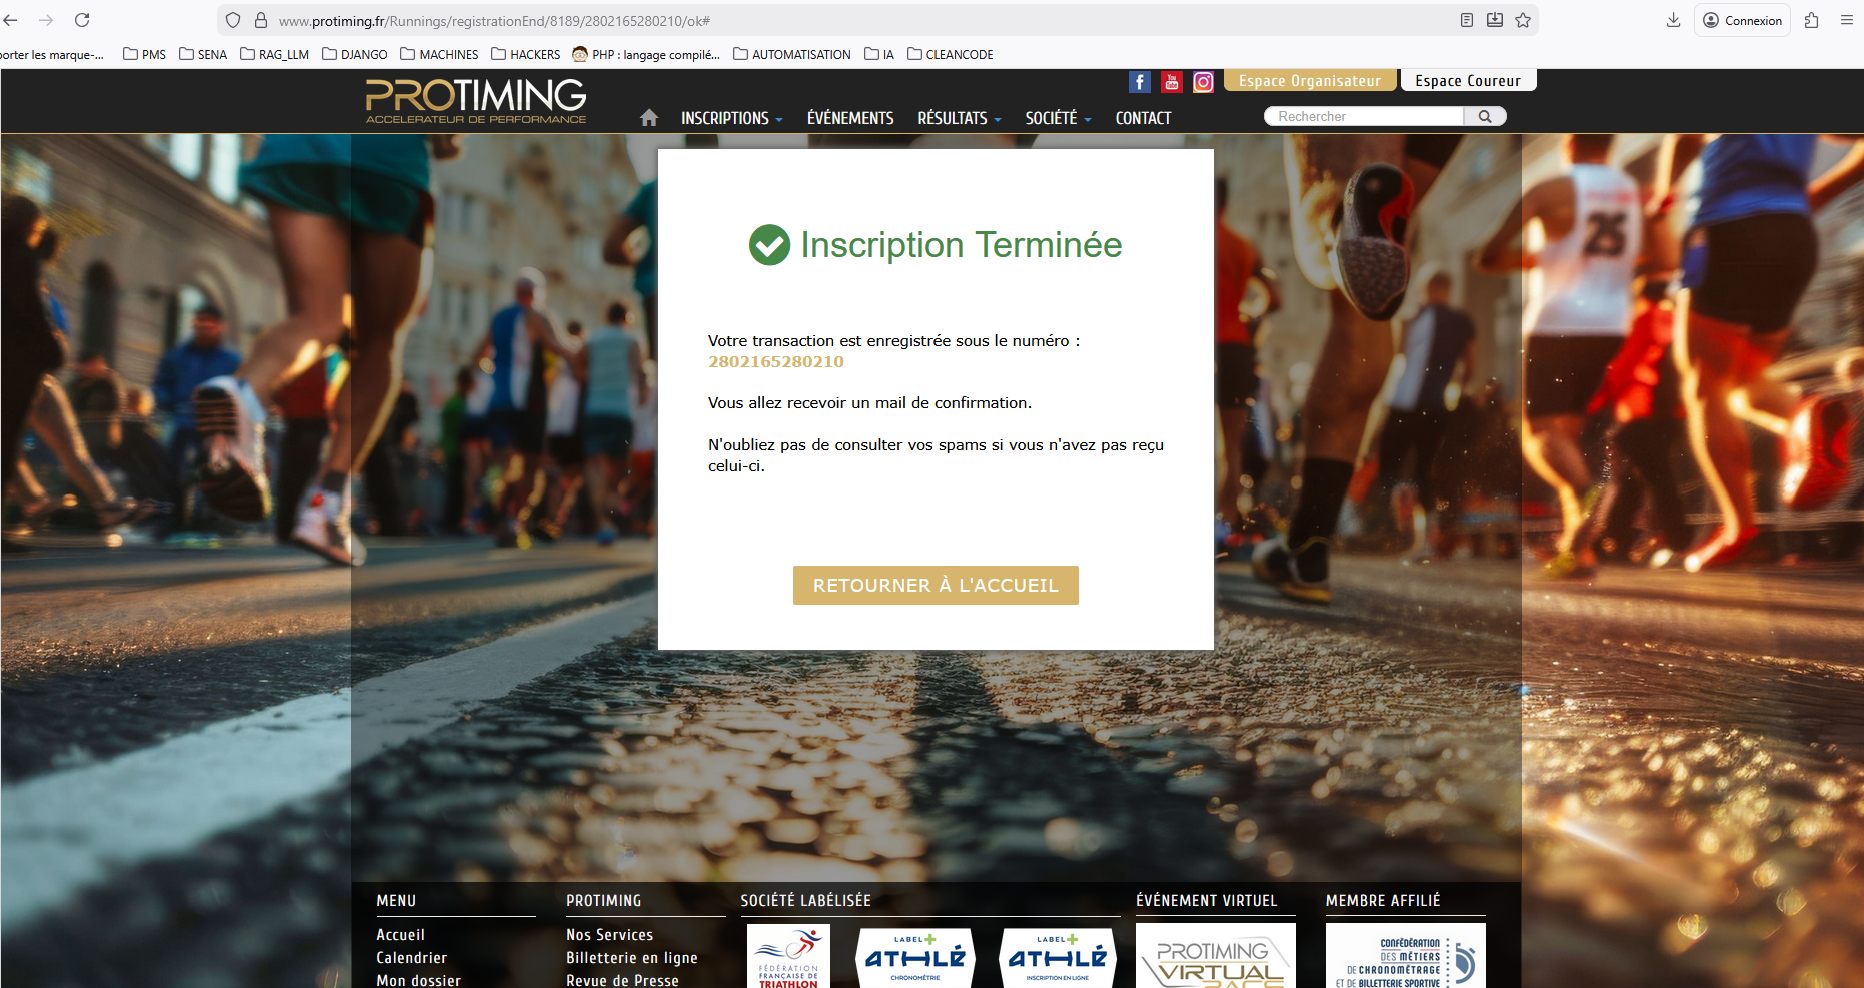Select transaction number 2802165280210
1864x988 pixels.
[776, 362]
